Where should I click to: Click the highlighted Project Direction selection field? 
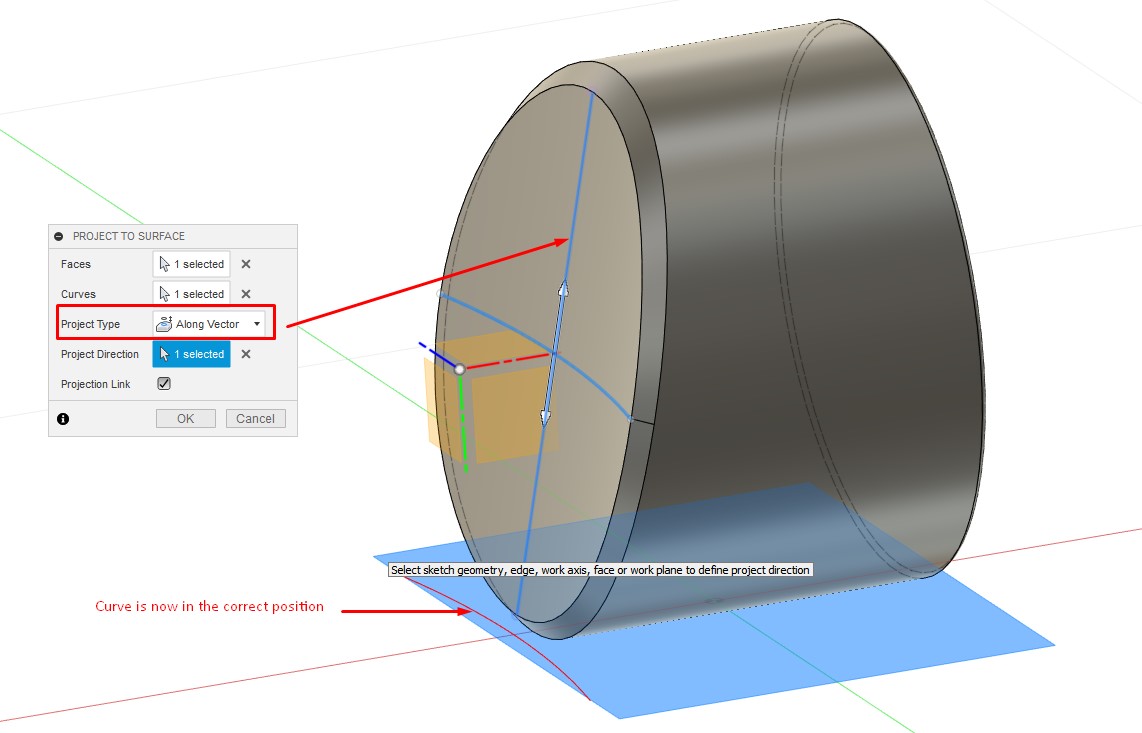(191, 354)
